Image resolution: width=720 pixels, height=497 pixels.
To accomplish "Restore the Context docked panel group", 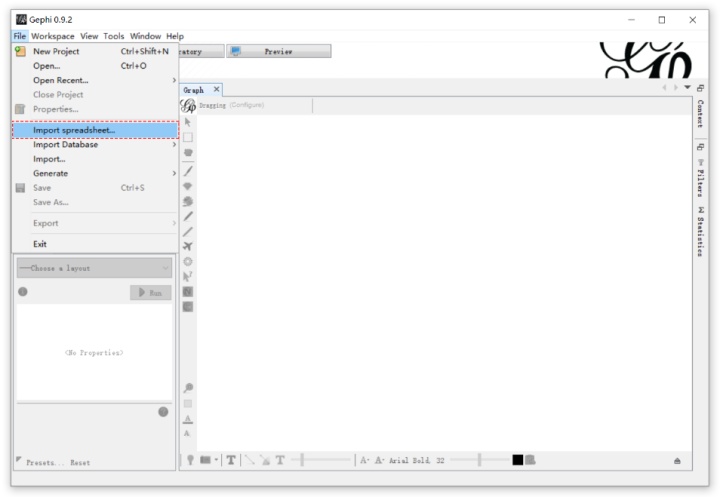I will click(x=700, y=88).
